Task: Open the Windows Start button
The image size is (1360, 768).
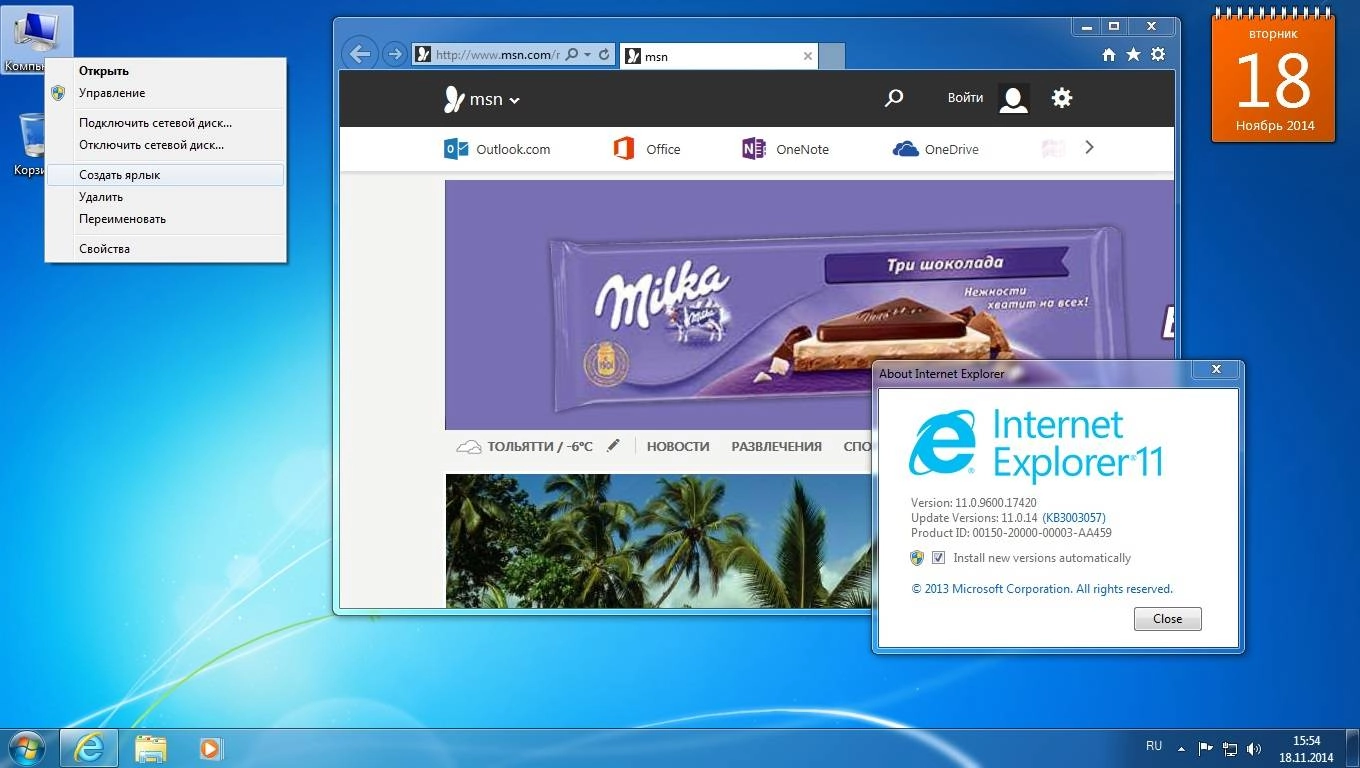Action: (x=26, y=748)
